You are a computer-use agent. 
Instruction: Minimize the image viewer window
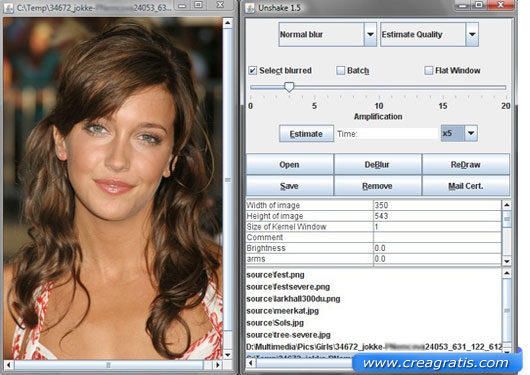pyautogui.click(x=182, y=5)
